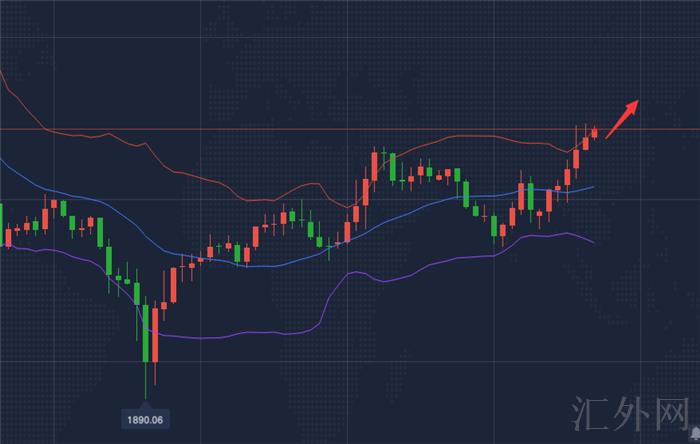Click the tall green candle above the 1890.06 label
700x444 pixels.
pyautogui.click(x=146, y=333)
